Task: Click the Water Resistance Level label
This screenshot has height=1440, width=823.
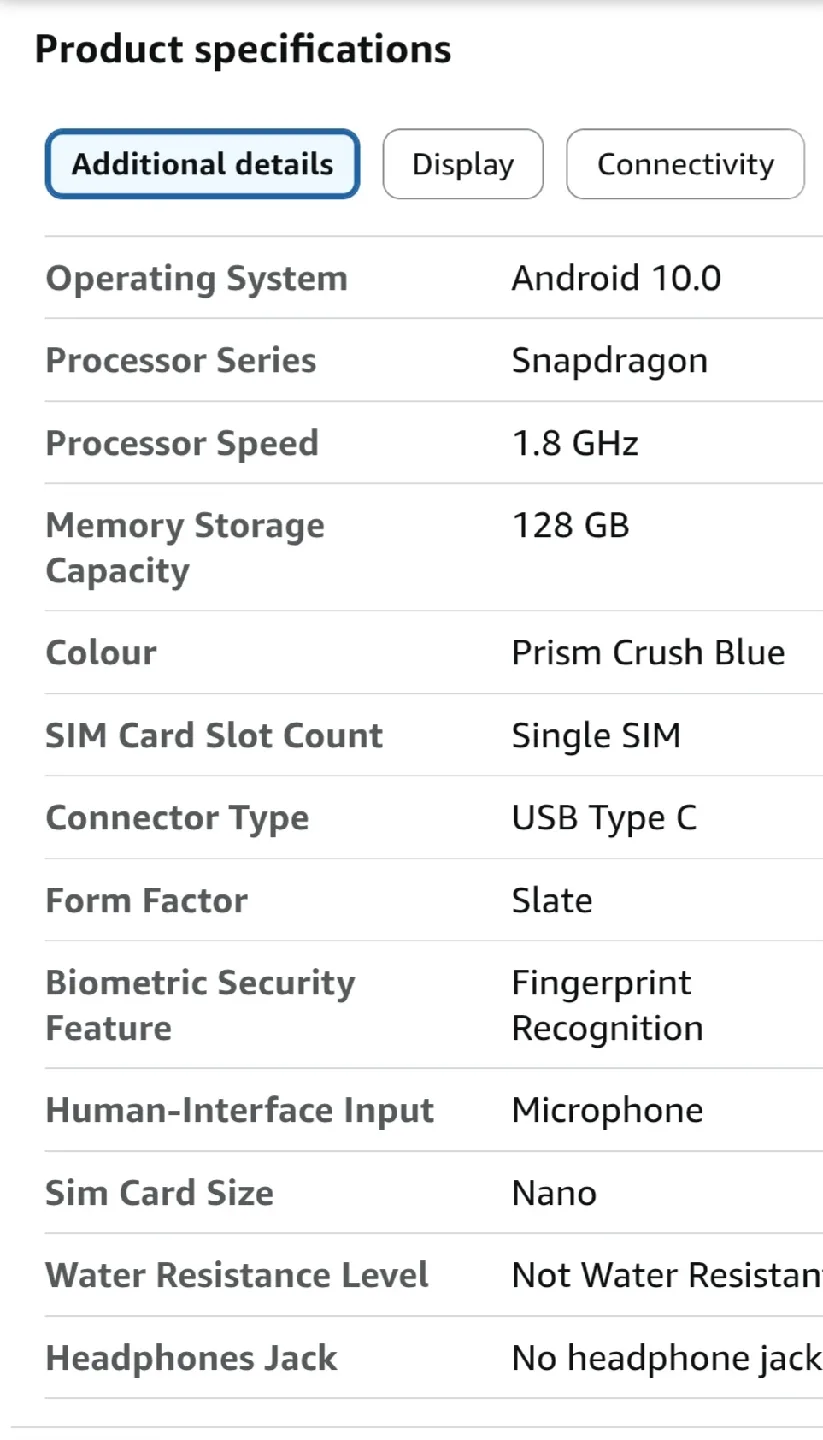Action: point(237,1275)
